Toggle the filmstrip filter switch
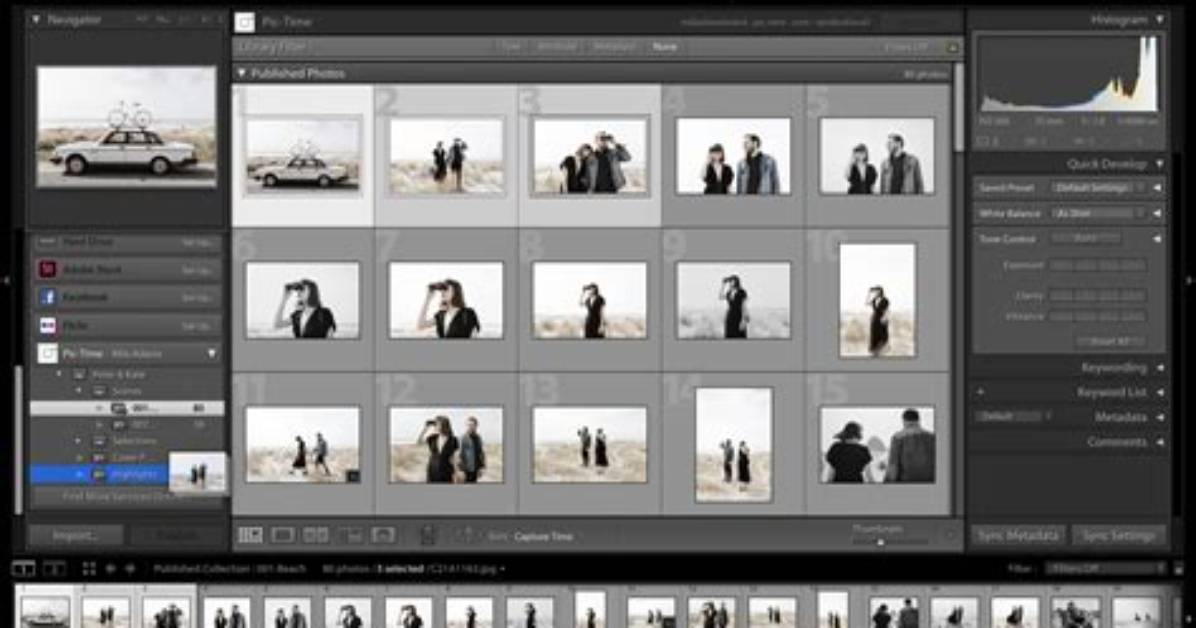Image resolution: width=1196 pixels, height=628 pixels. pos(1179,568)
